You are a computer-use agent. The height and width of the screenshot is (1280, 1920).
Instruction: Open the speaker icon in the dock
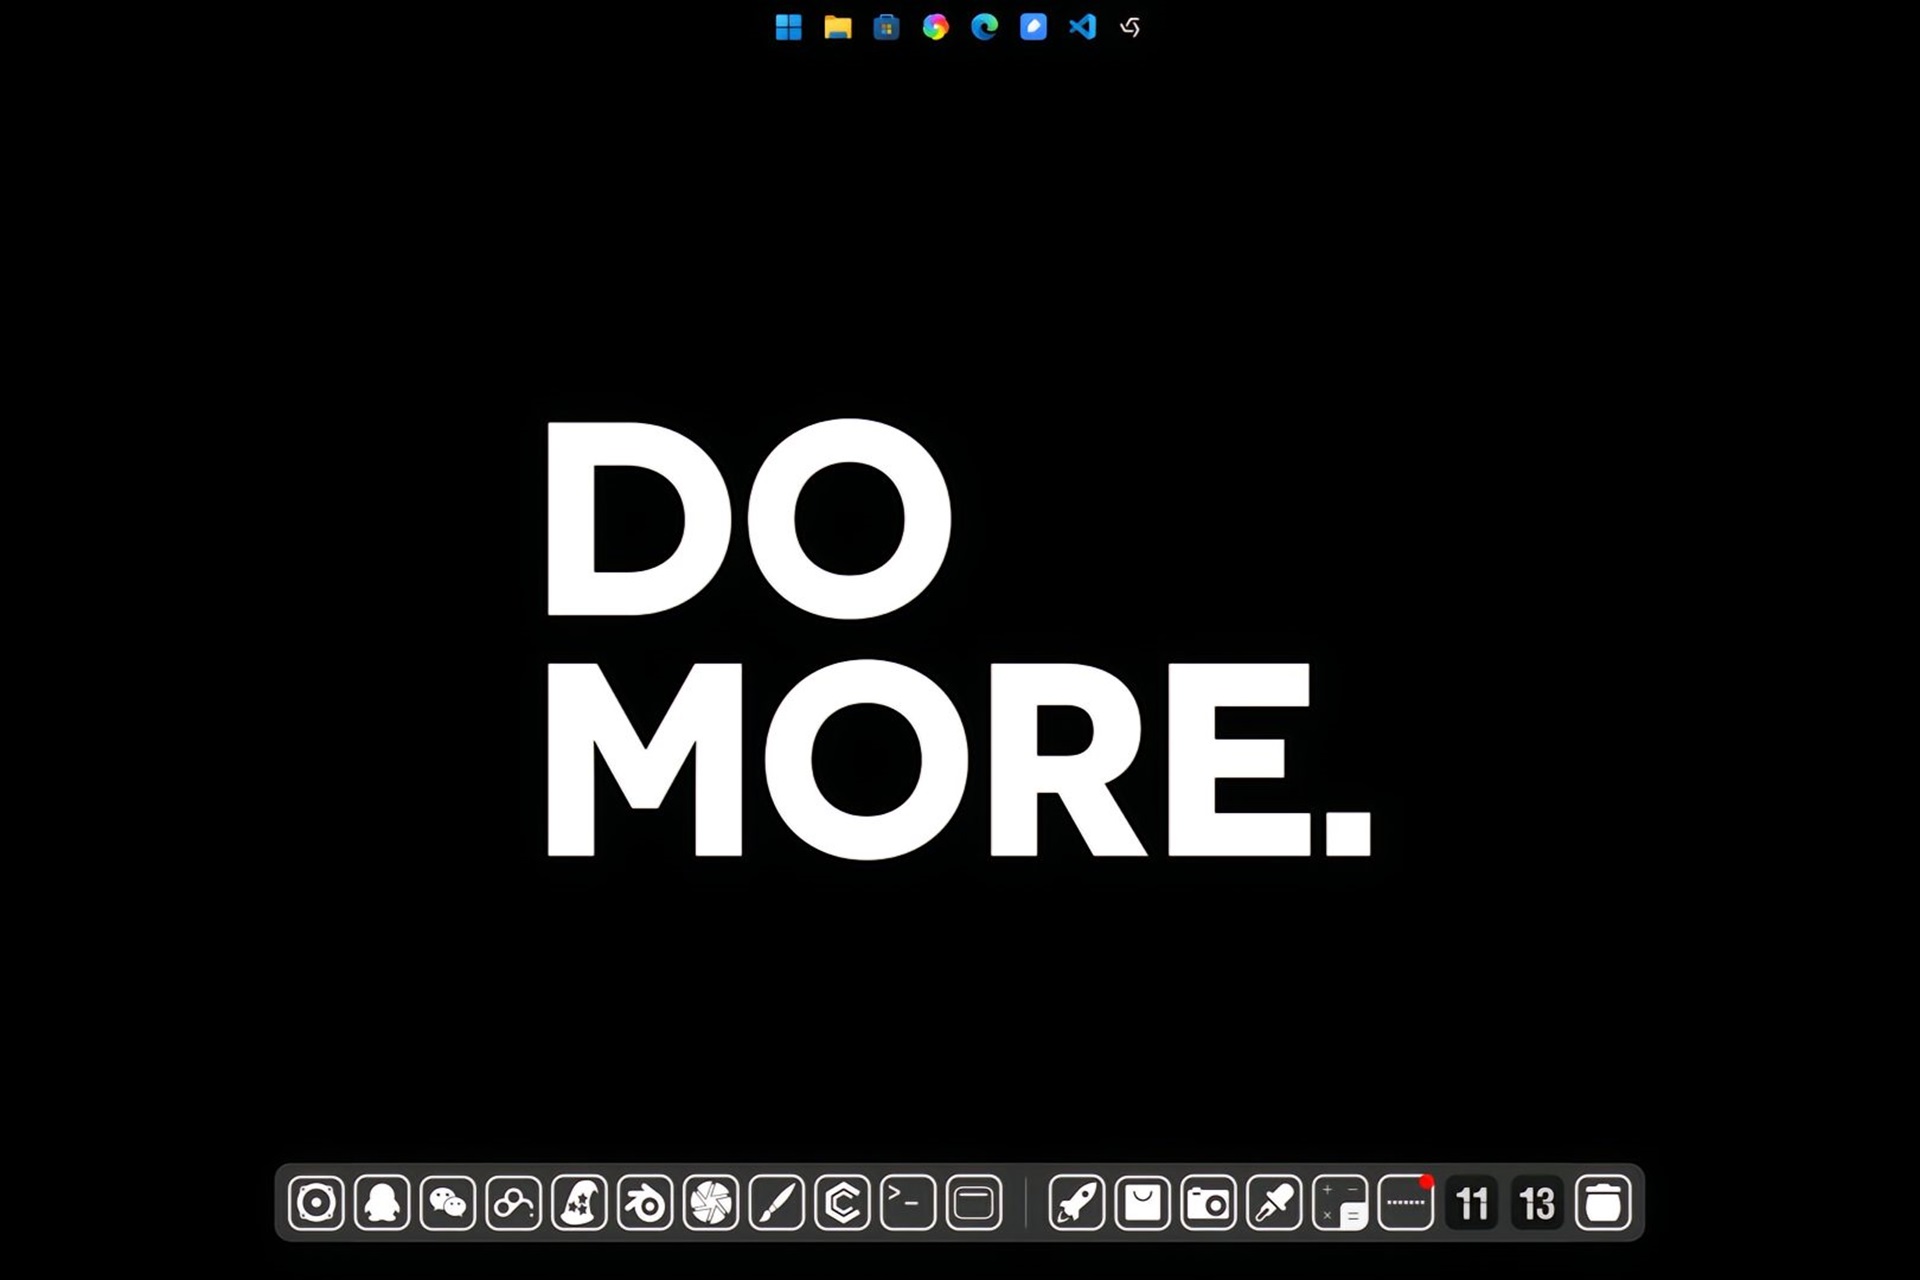(316, 1202)
